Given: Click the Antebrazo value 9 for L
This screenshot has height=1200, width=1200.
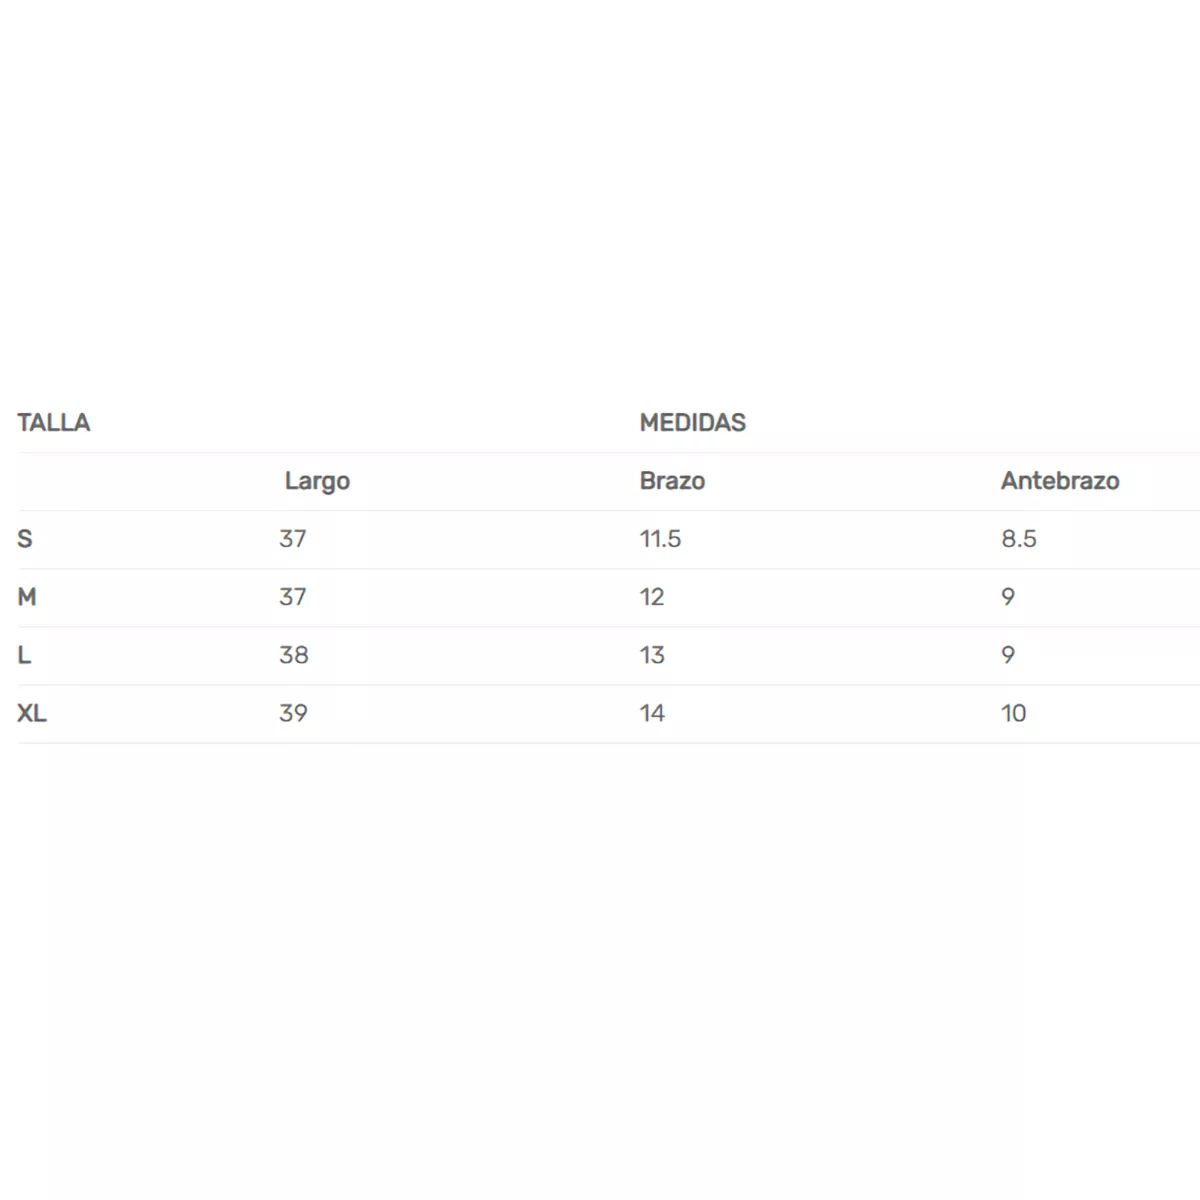Looking at the screenshot, I should (1008, 655).
